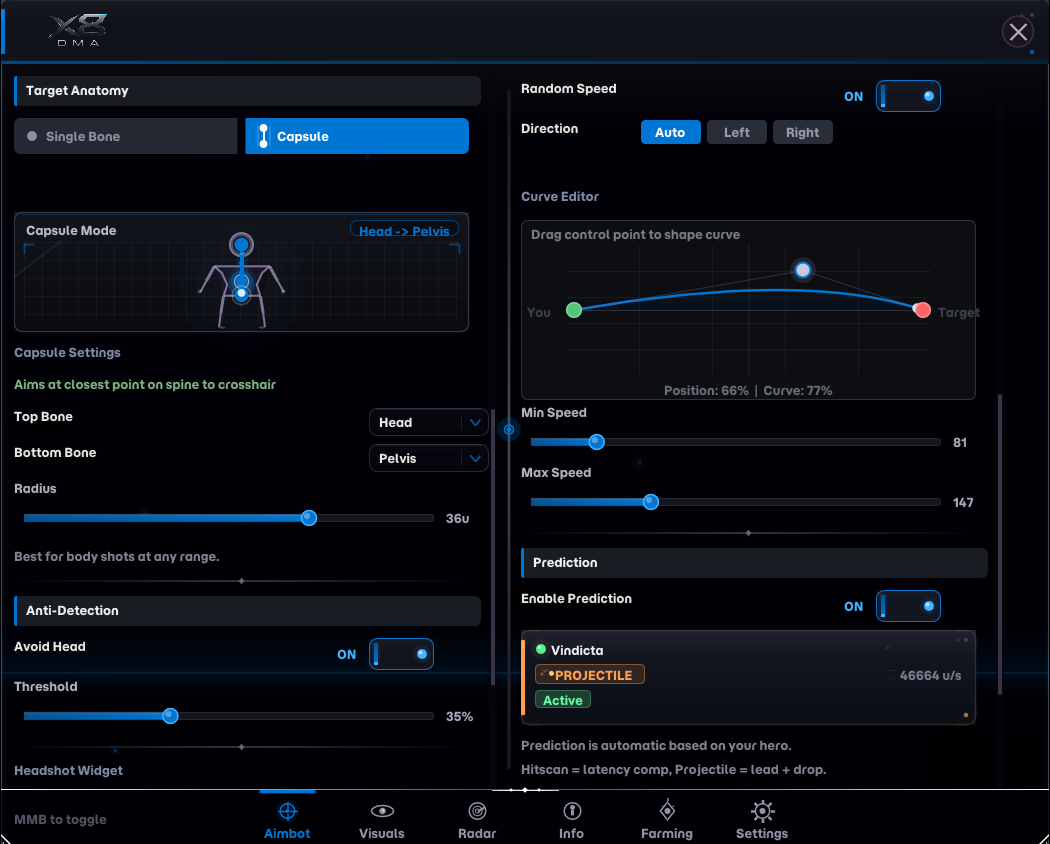Disable the Enable Prediction switch
Viewport: 1050px width, 844px height.
tap(908, 606)
